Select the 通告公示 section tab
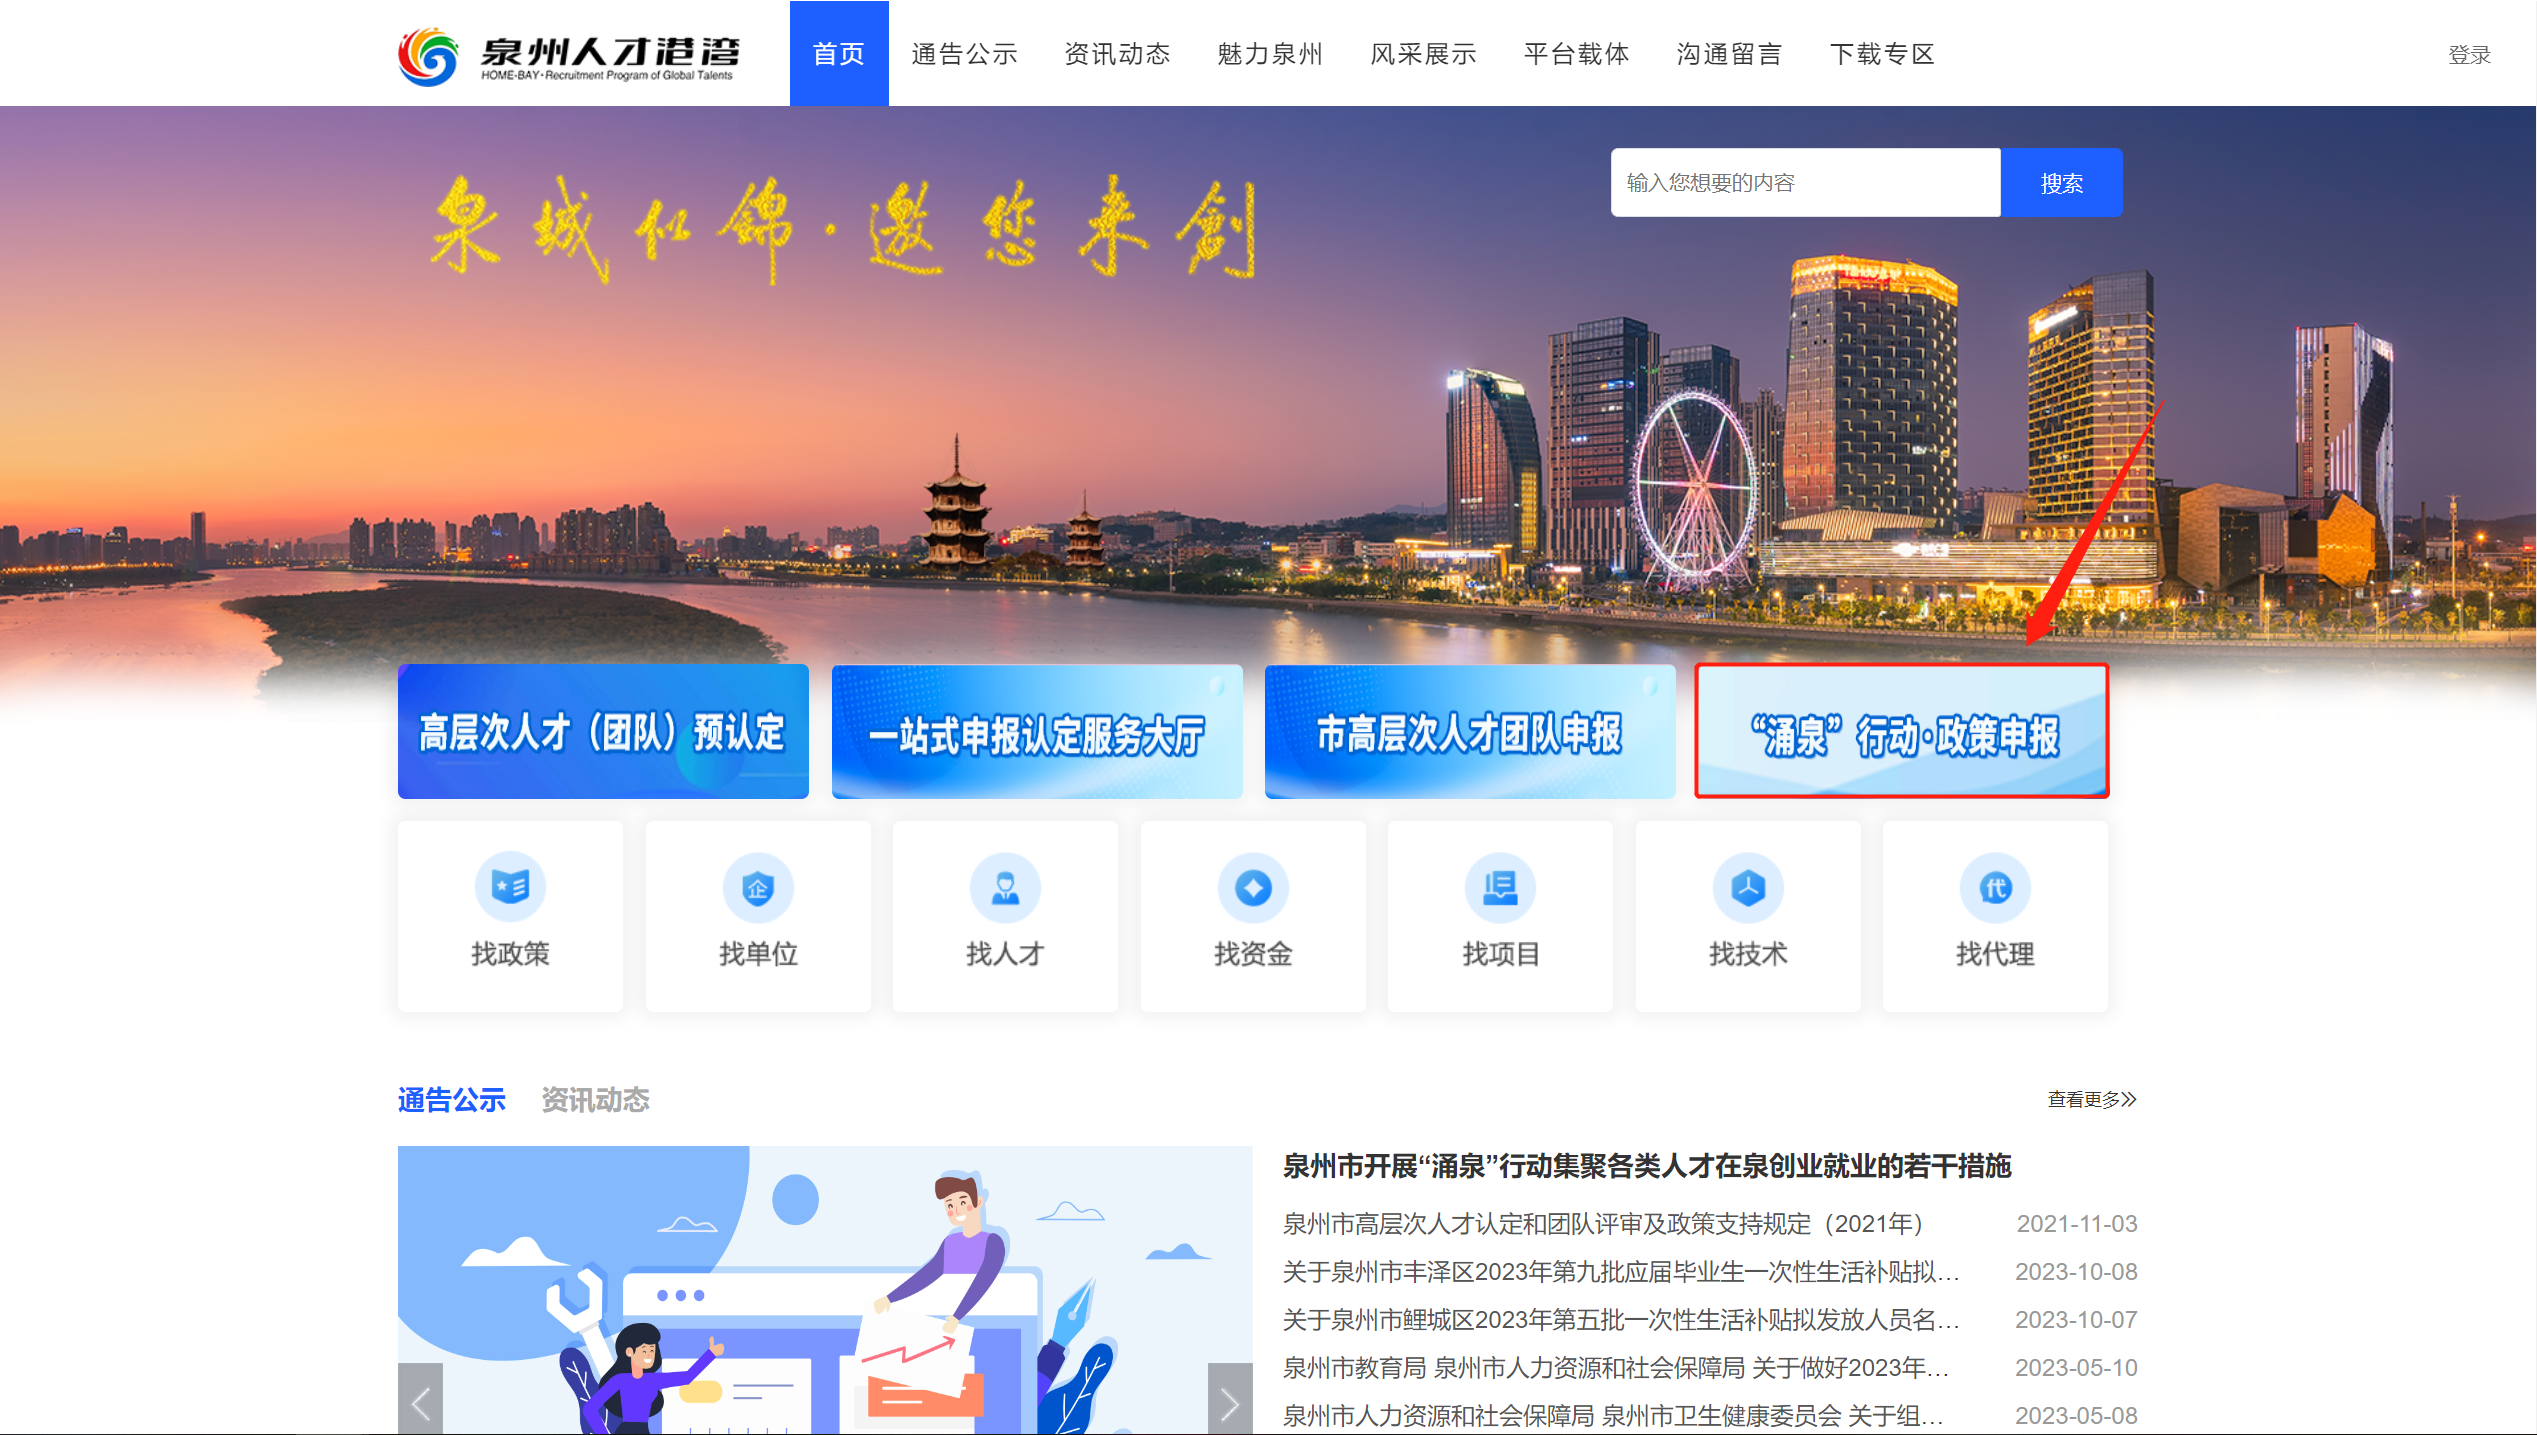2537x1435 pixels. coord(452,1100)
